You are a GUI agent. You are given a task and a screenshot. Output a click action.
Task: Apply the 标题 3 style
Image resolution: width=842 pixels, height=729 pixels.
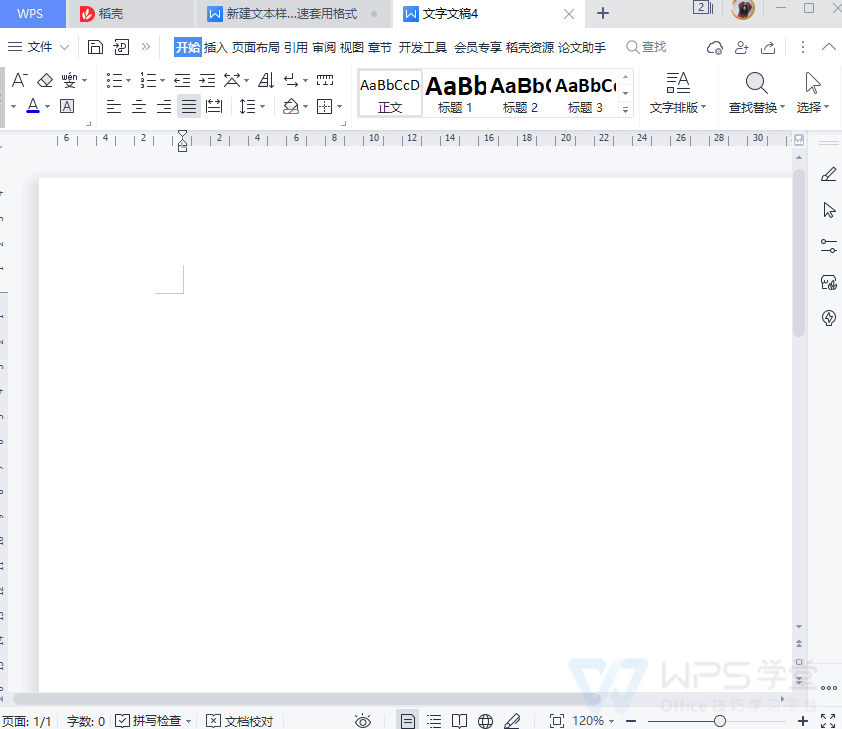point(585,93)
